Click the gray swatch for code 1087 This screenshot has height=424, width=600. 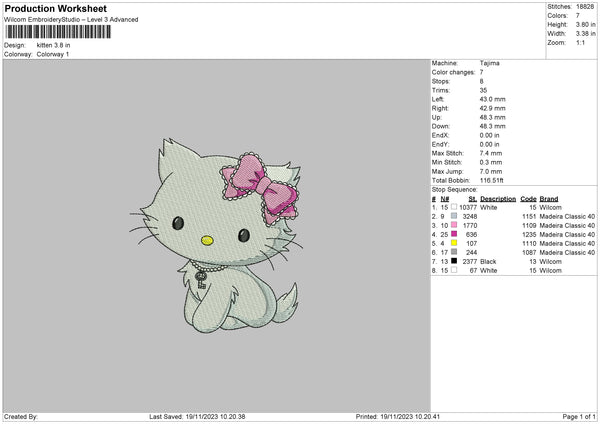(454, 252)
